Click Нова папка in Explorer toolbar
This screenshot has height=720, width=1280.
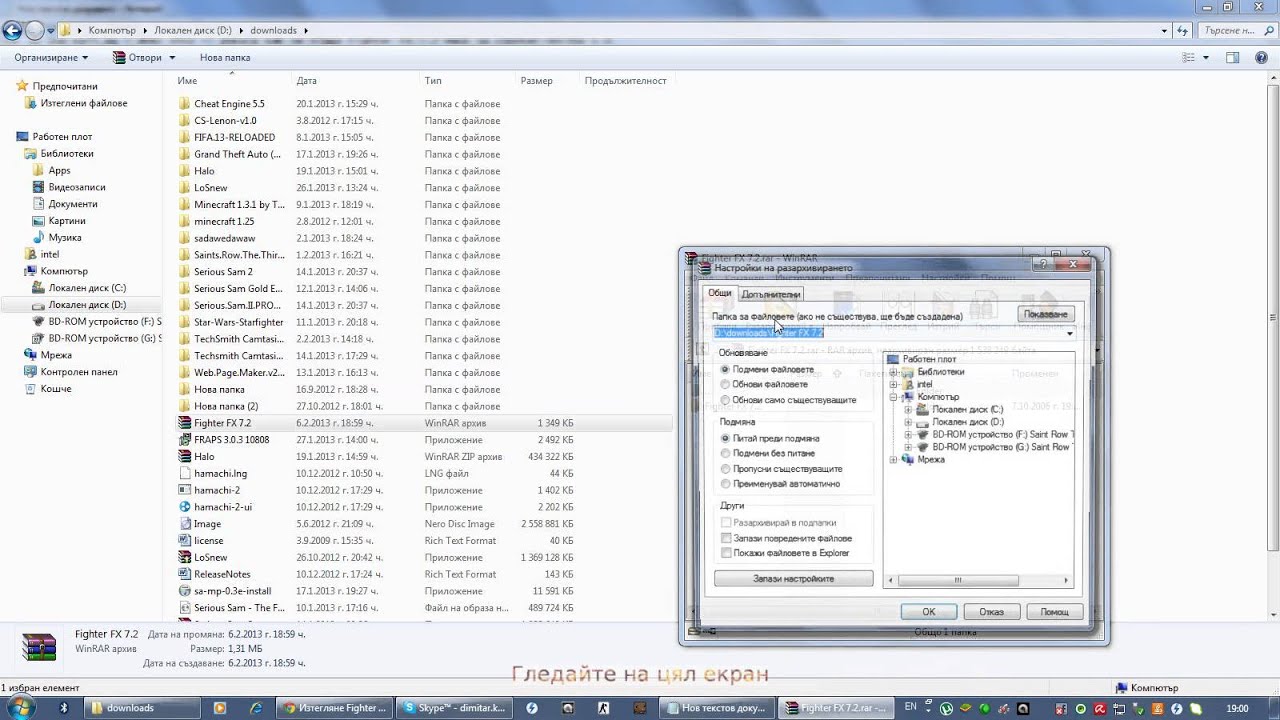[225, 58]
